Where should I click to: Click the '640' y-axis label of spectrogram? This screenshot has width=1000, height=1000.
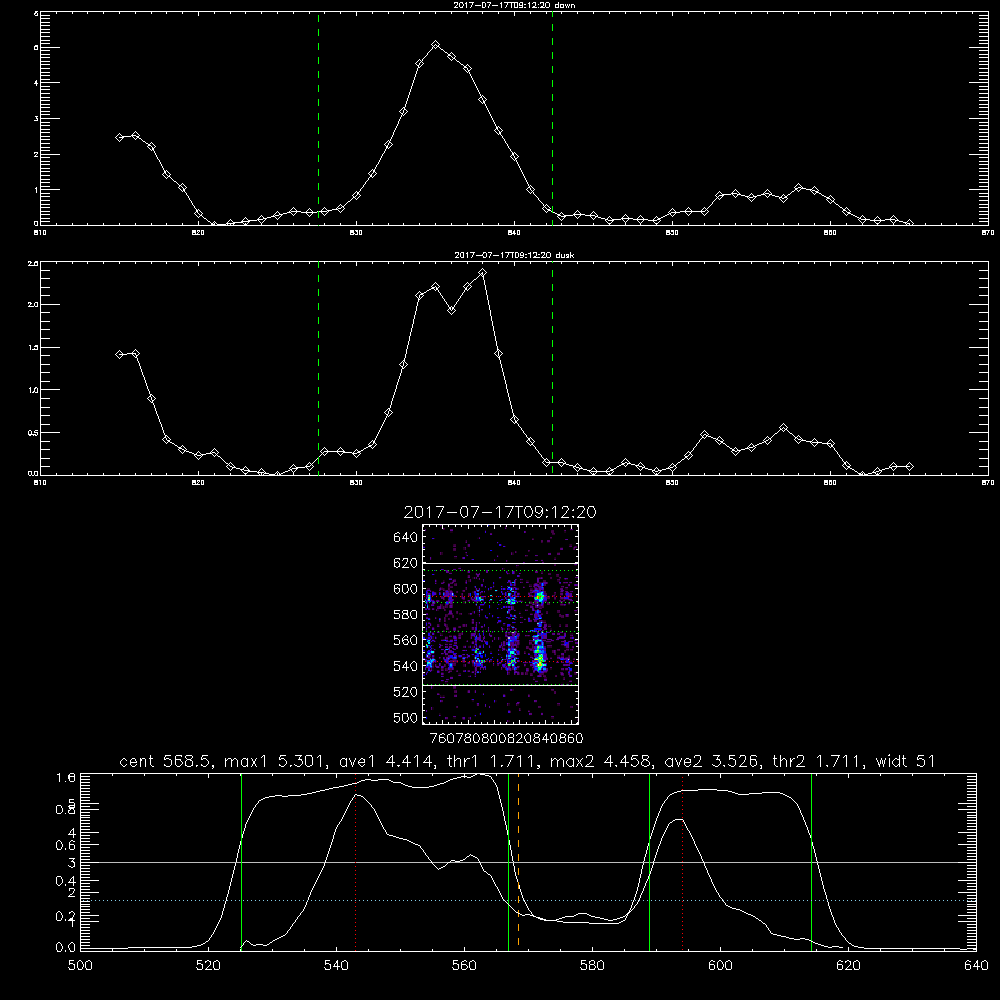click(x=406, y=537)
